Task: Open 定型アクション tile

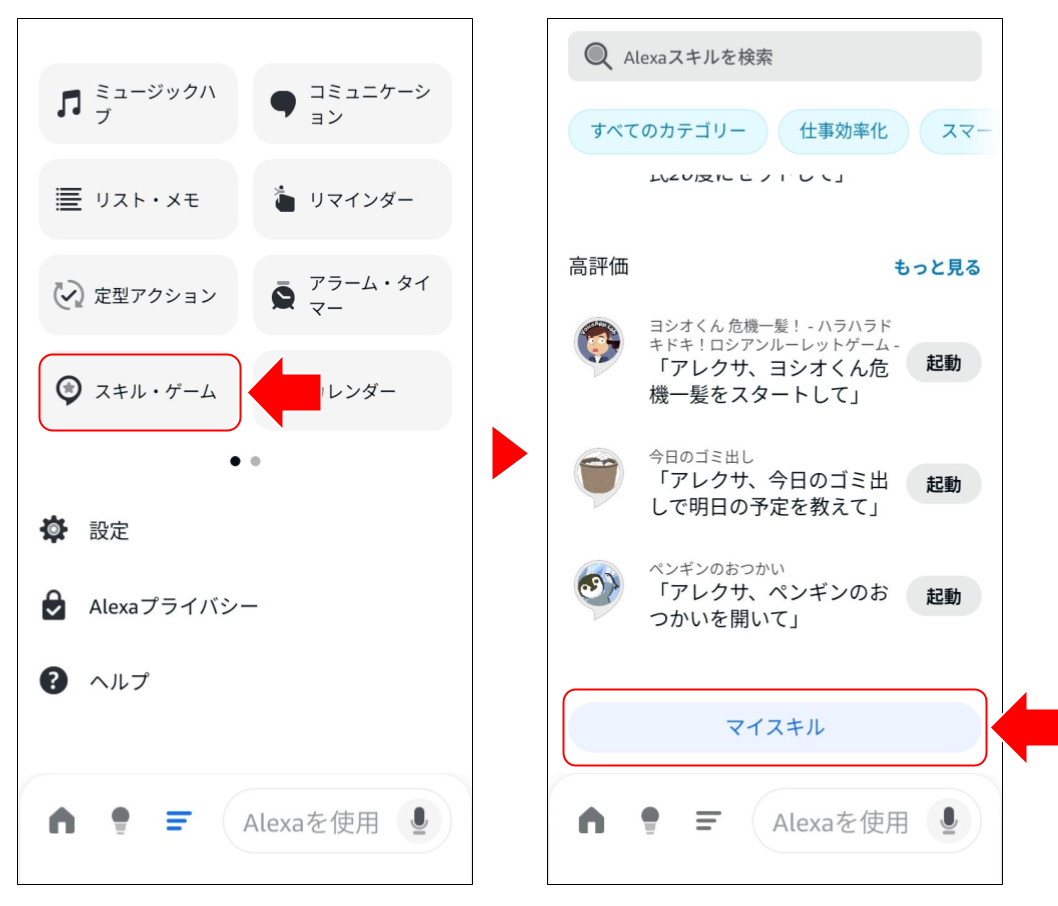Action: (x=138, y=296)
